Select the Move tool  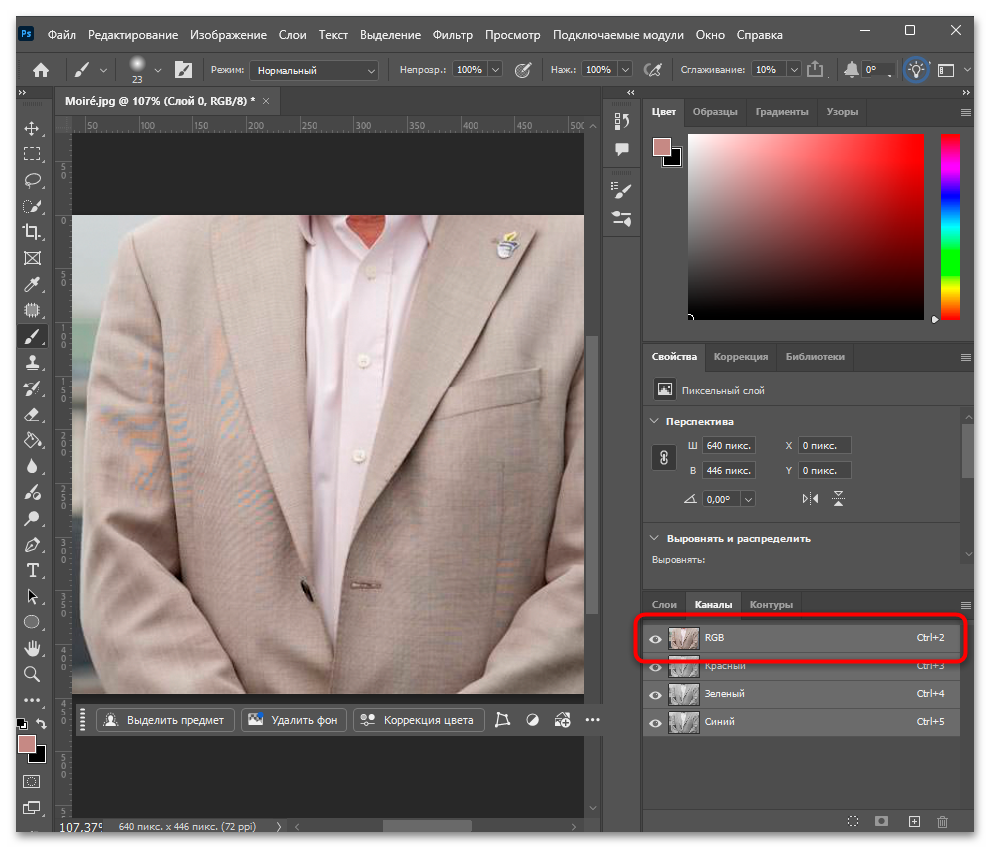32,129
